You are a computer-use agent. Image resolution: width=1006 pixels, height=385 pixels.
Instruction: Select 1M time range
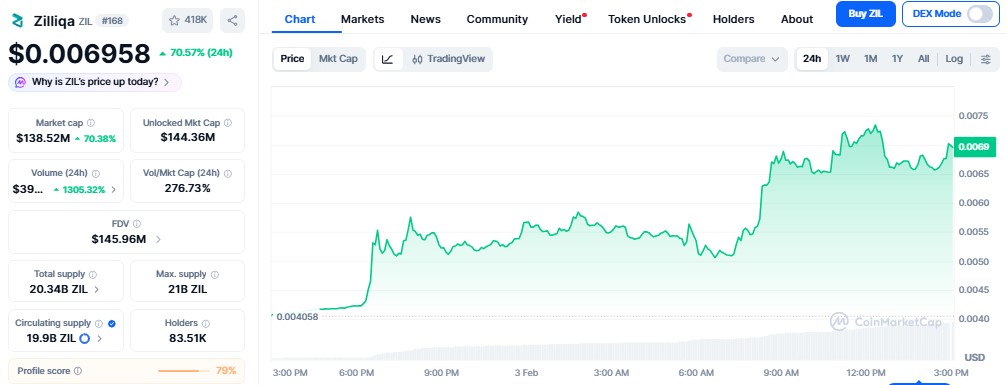coord(870,59)
